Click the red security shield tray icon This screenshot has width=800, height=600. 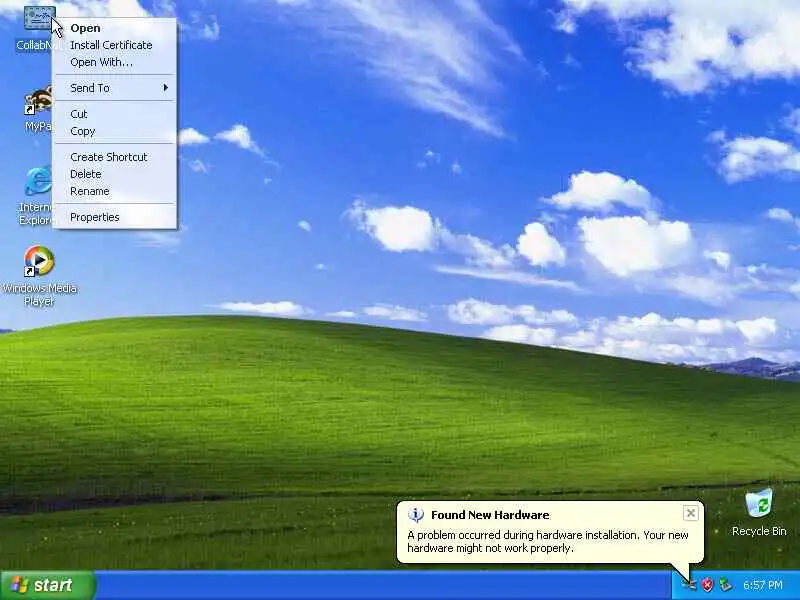pos(707,585)
